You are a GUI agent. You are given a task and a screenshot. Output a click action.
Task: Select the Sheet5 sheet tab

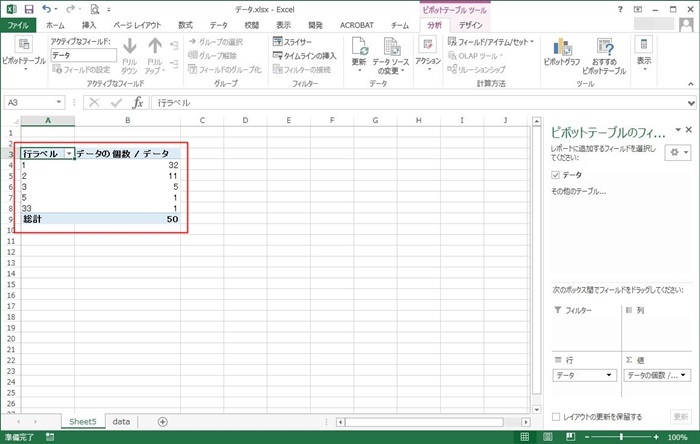click(x=83, y=422)
